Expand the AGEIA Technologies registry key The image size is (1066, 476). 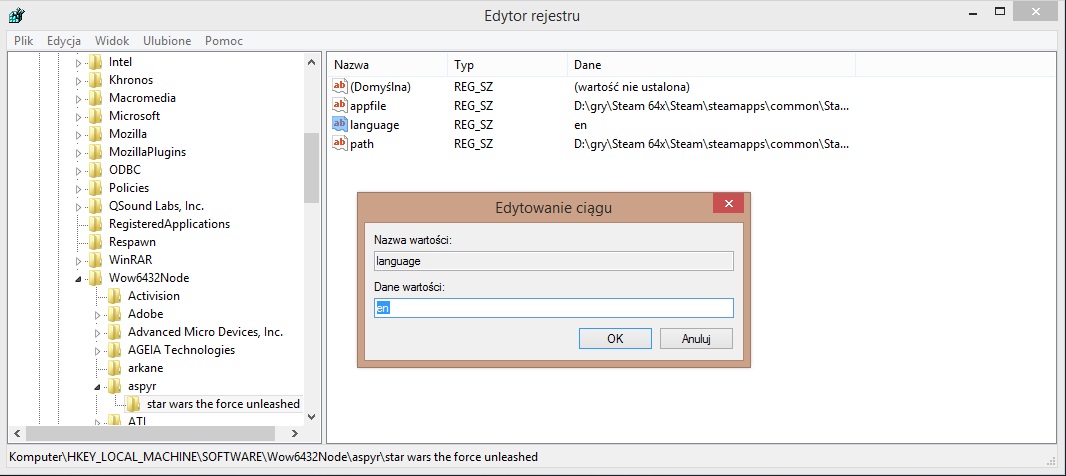(x=97, y=351)
